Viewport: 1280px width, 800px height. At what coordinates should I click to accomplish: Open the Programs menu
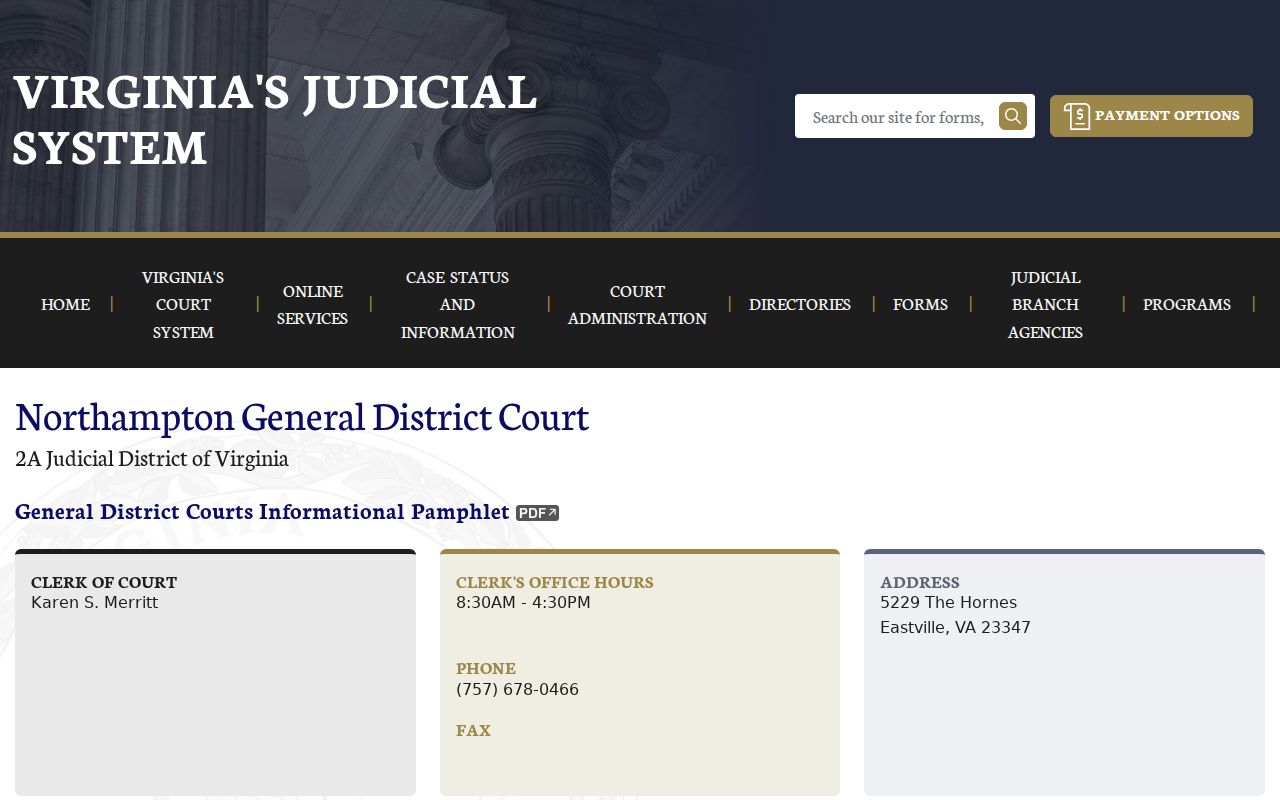(x=1187, y=304)
